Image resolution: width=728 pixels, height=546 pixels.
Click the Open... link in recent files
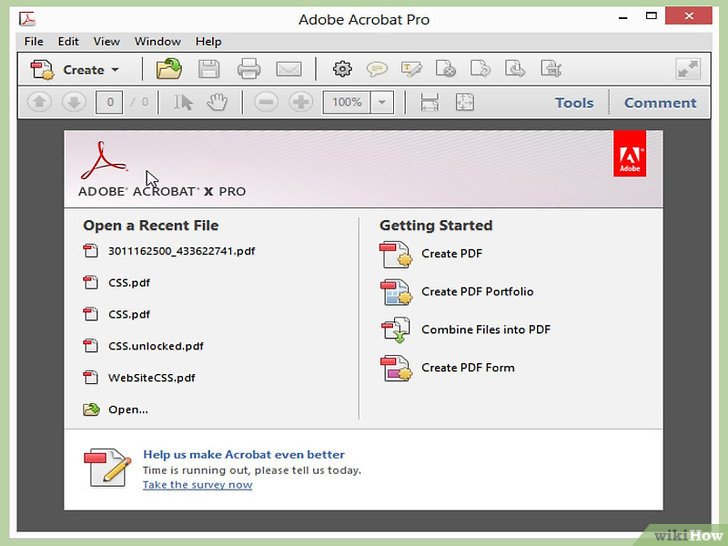point(128,410)
